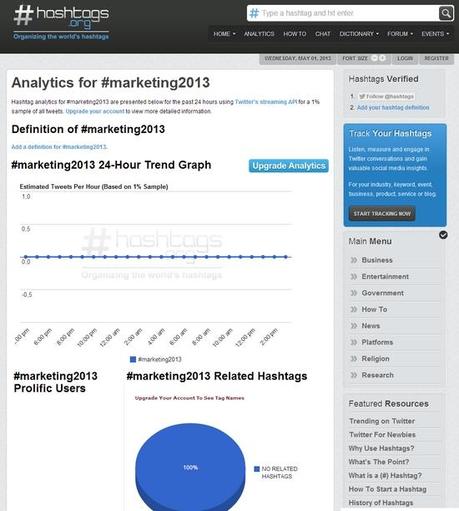Image resolution: width=459 pixels, height=511 pixels.
Task: Increase font size with plus button
Action: point(382,58)
